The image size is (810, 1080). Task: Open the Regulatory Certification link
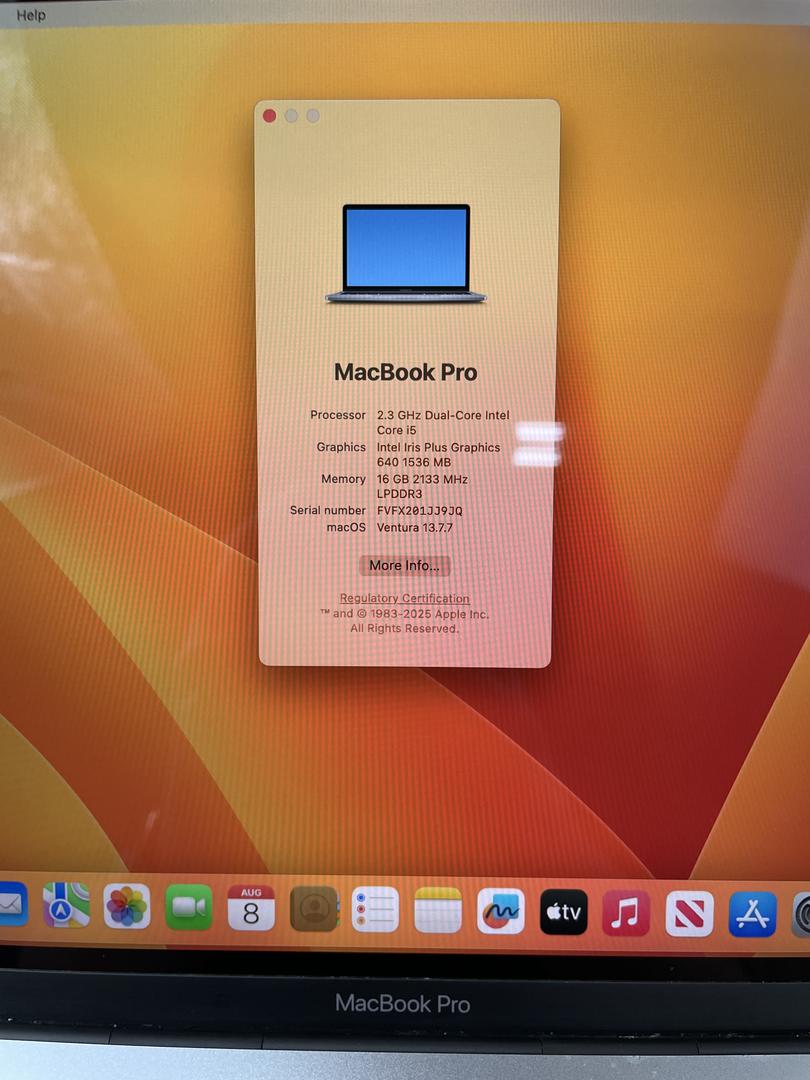405,598
